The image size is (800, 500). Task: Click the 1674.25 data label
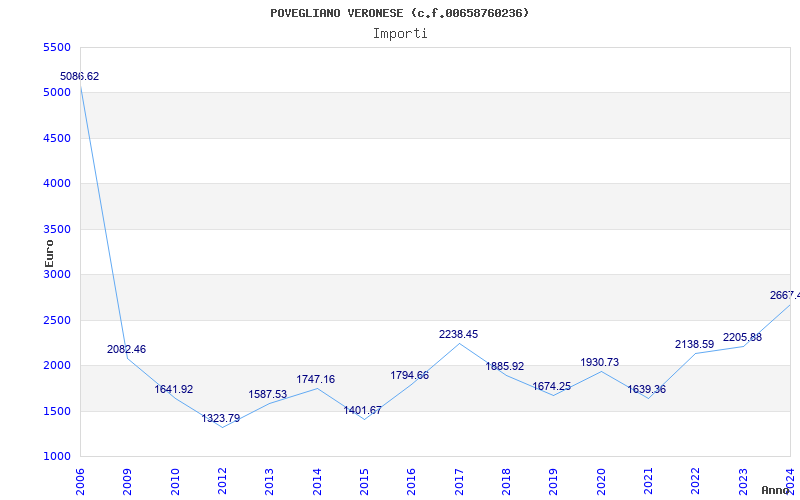[552, 386]
